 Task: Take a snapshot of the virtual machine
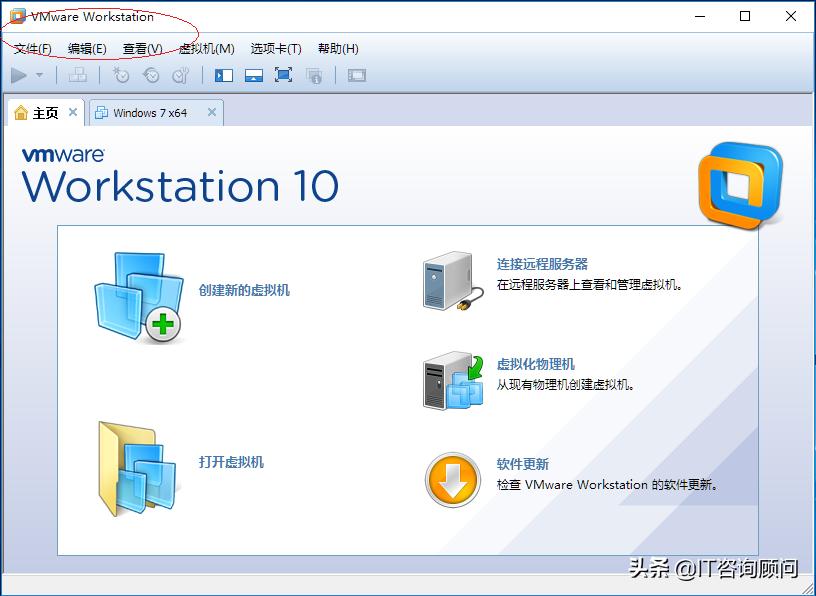pyautogui.click(x=120, y=75)
